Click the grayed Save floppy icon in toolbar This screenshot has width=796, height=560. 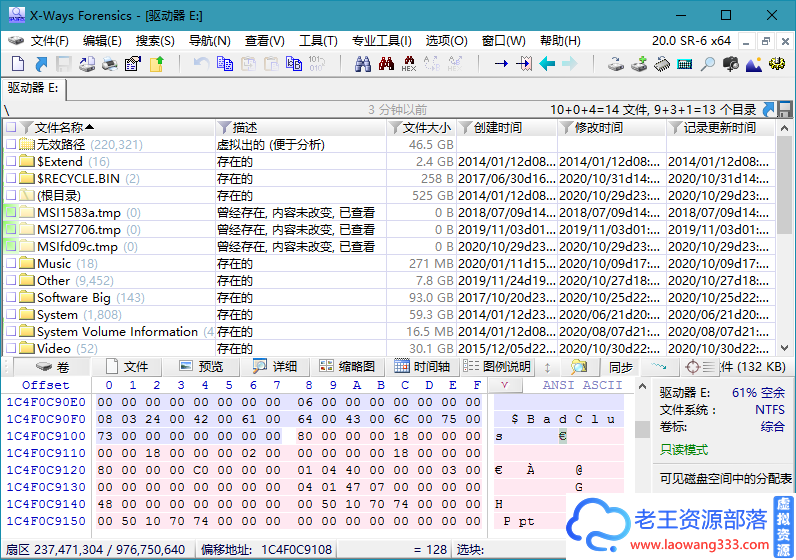point(63,64)
